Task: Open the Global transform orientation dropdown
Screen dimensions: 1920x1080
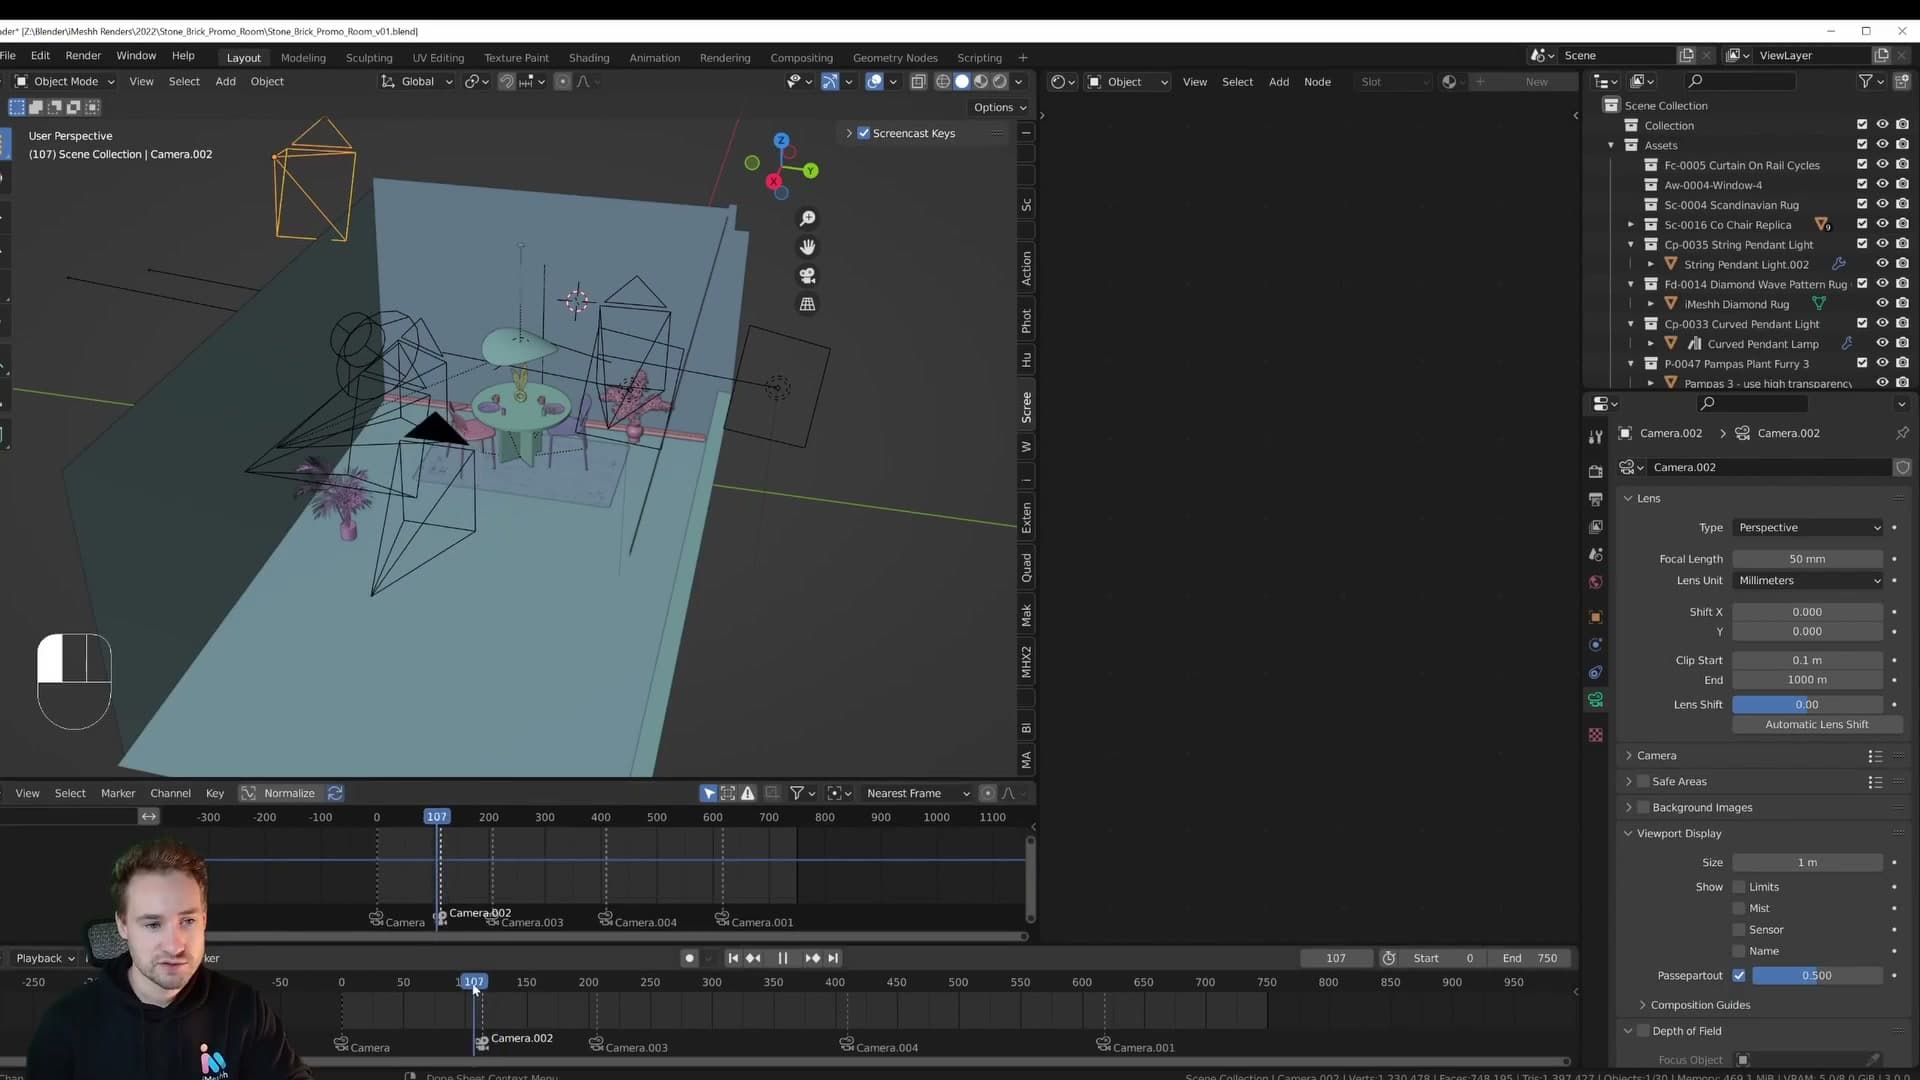Action: point(417,81)
